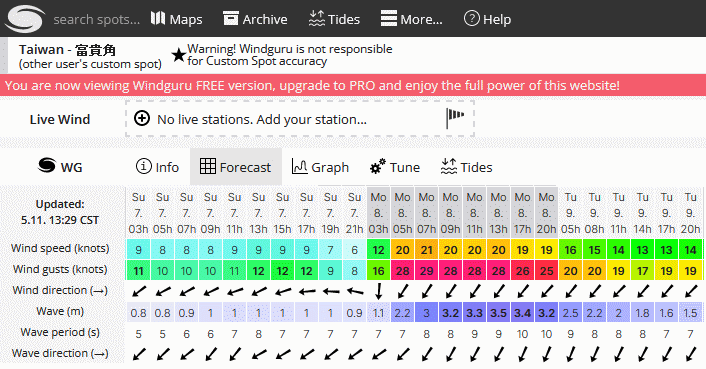Click the wind flag icon
This screenshot has width=706, height=369.
click(x=455, y=118)
